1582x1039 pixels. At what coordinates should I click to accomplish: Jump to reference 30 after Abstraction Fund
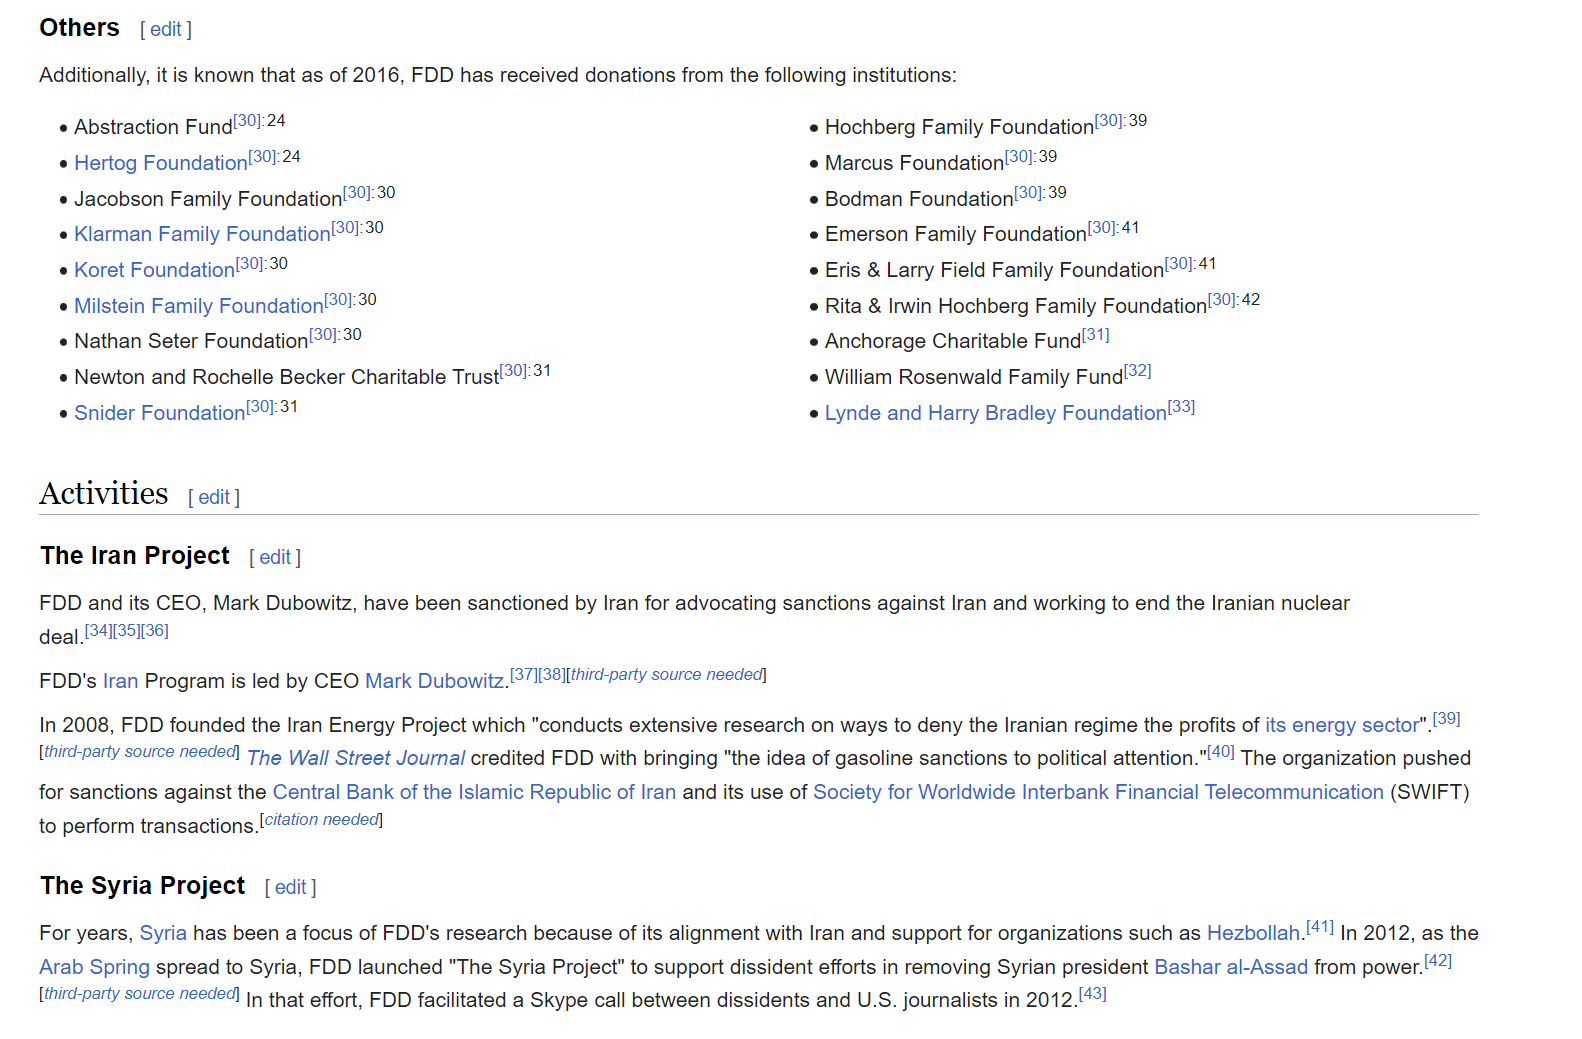coord(248,121)
